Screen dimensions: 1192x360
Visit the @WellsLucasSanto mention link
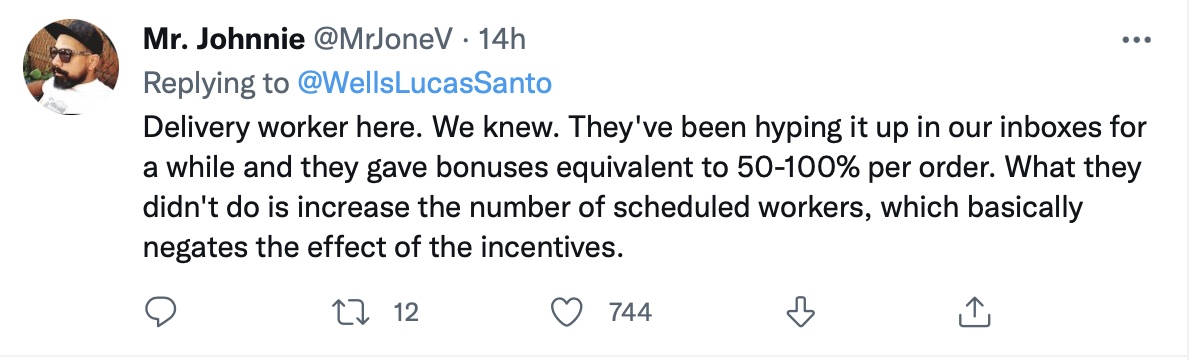(x=424, y=83)
